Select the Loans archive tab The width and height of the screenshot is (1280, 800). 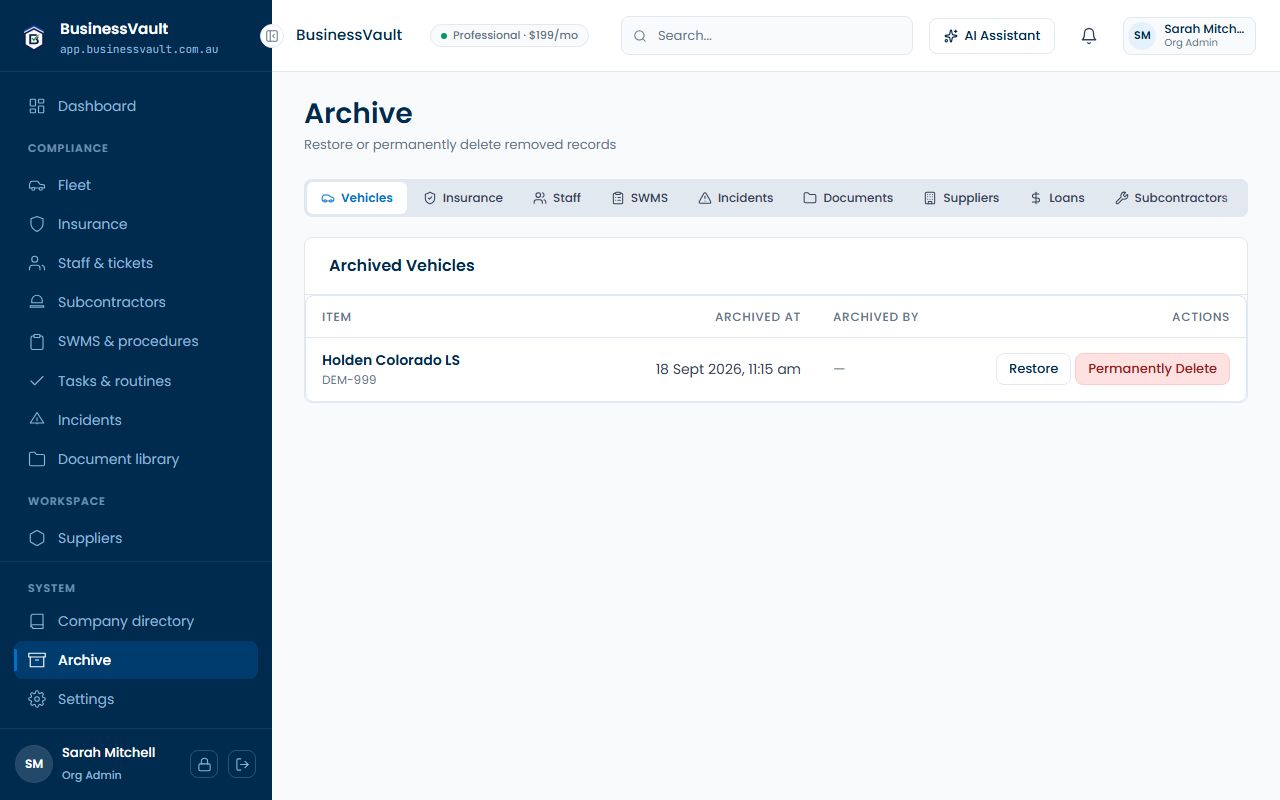pos(1057,198)
